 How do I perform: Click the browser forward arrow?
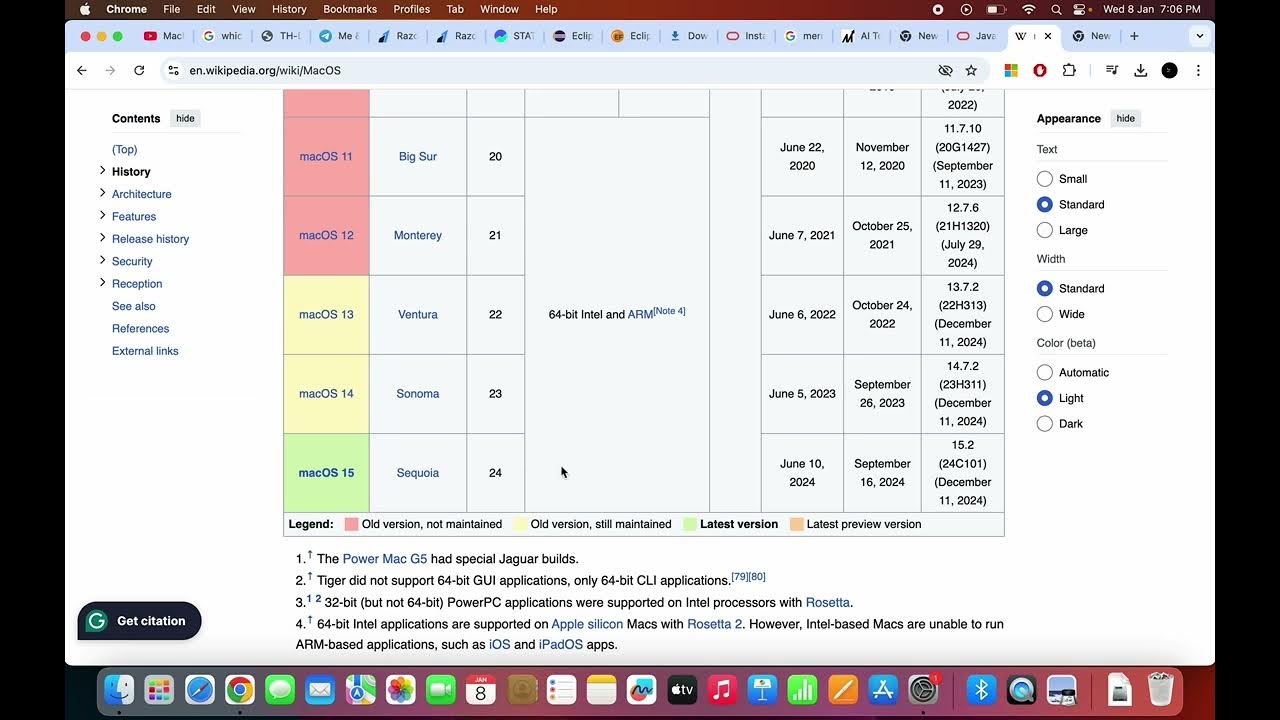(110, 70)
